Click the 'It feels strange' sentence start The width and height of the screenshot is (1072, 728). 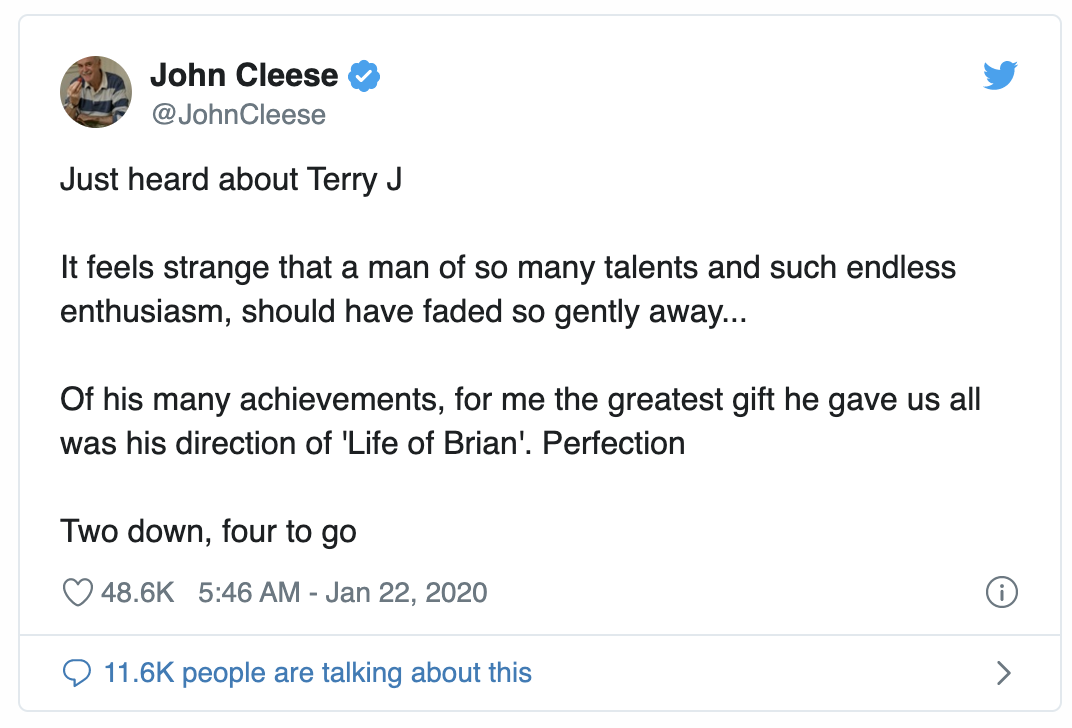(x=159, y=268)
